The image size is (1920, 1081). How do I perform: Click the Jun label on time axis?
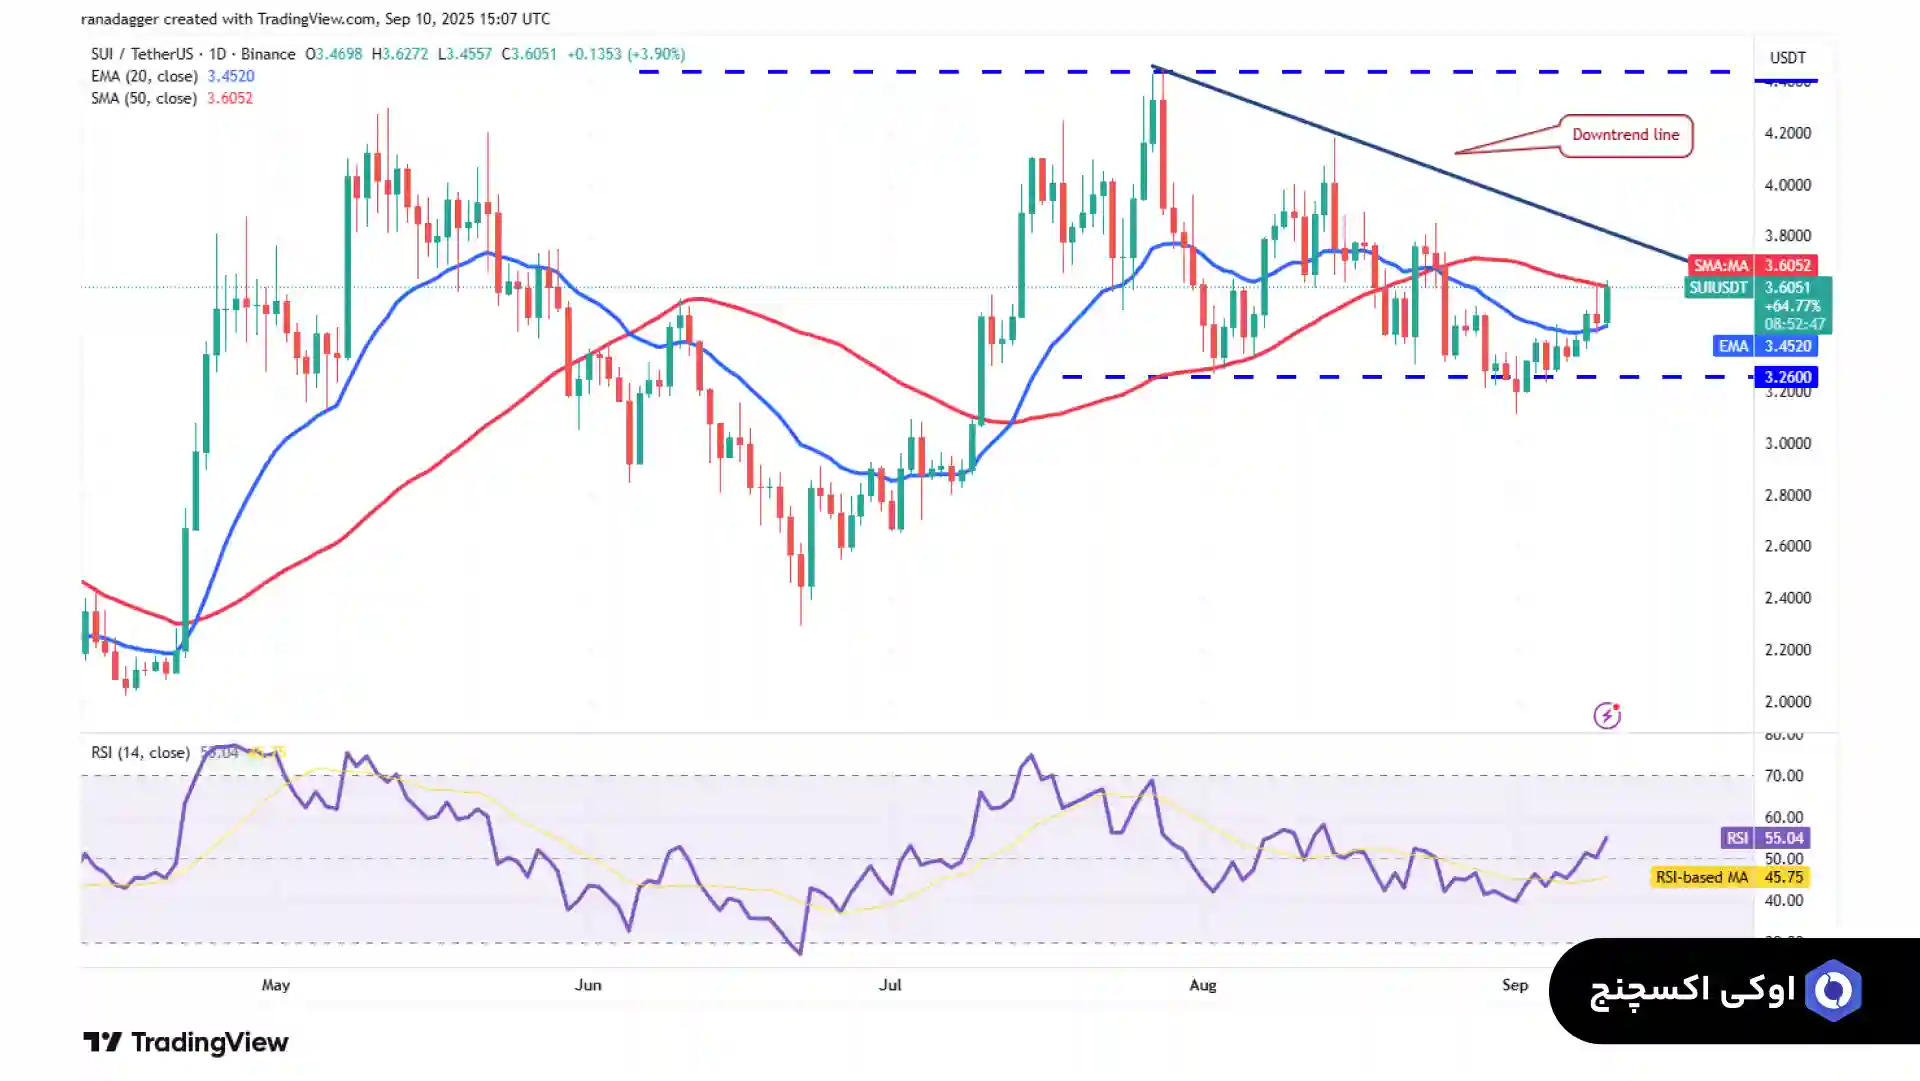point(588,985)
